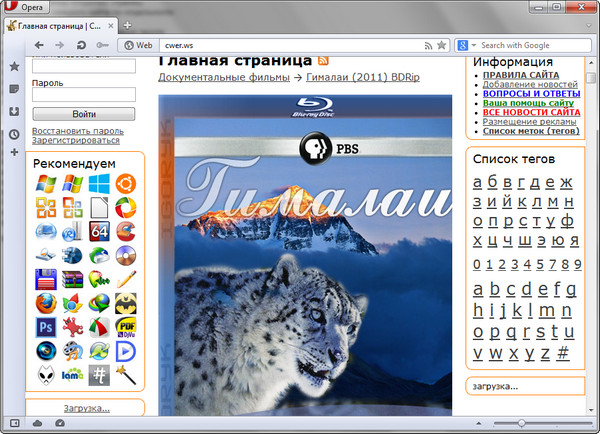Toggle the sidebar panel button in status bar
This screenshot has height=434, width=600.
pos(14,424)
